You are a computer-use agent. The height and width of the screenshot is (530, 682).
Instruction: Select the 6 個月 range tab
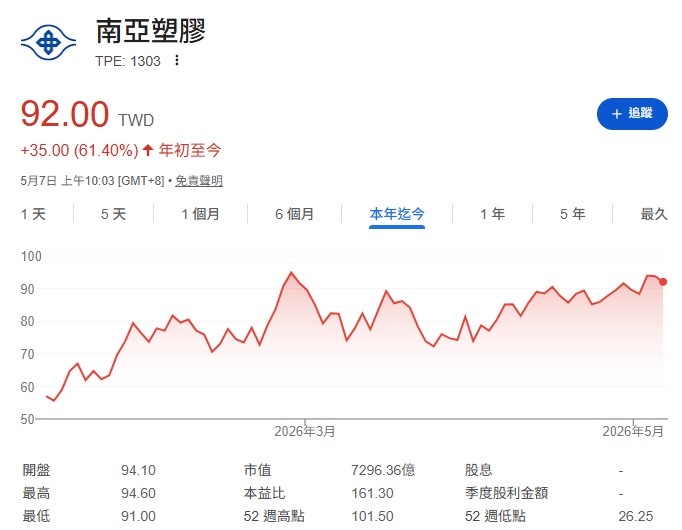pos(294,214)
